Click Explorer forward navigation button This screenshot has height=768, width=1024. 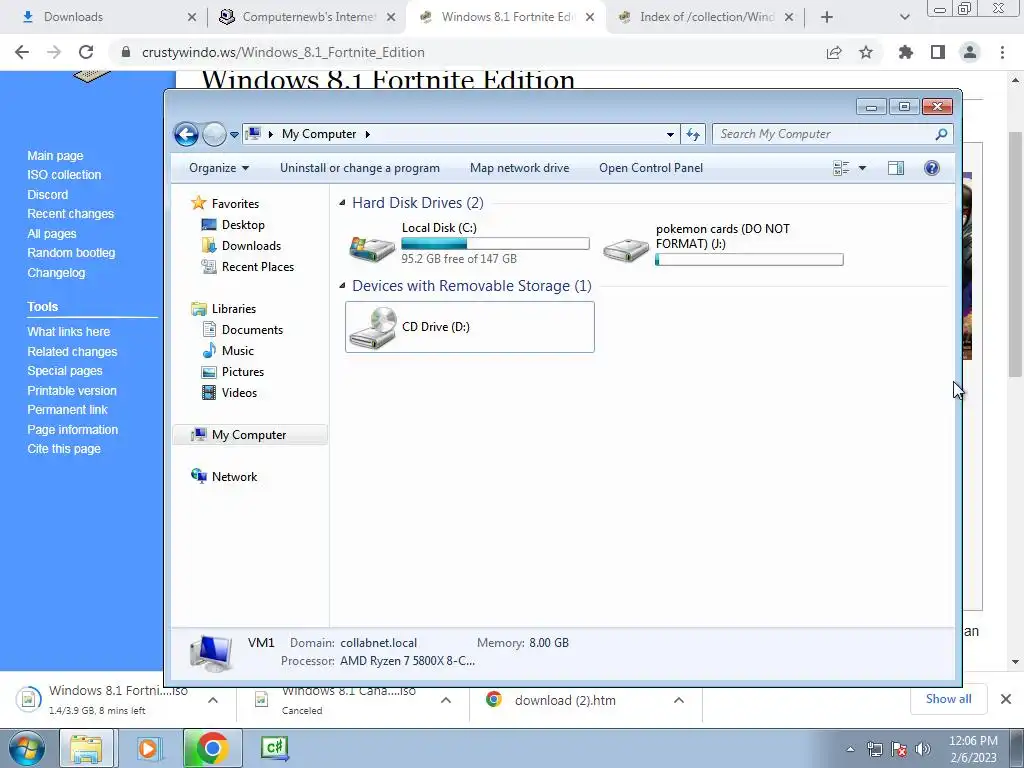coord(214,135)
